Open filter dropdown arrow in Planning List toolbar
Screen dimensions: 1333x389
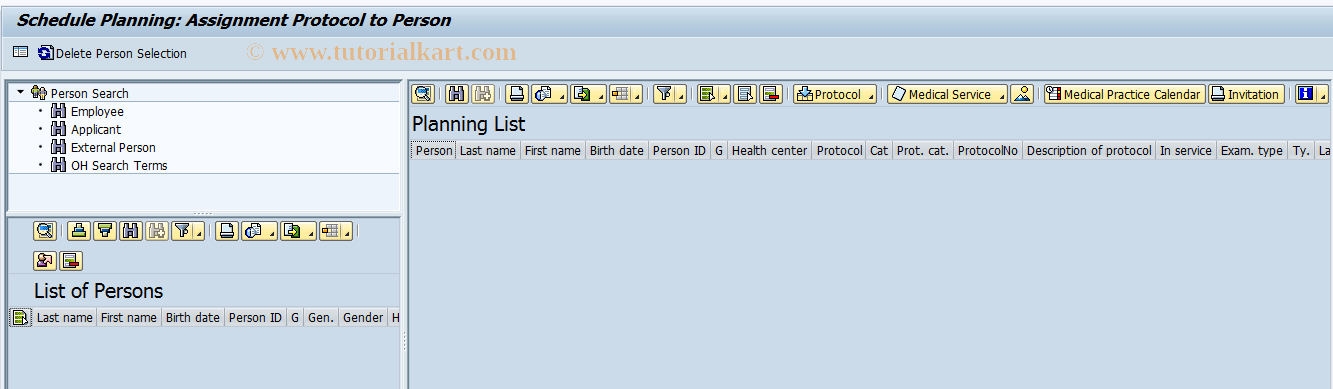pyautogui.click(x=681, y=94)
